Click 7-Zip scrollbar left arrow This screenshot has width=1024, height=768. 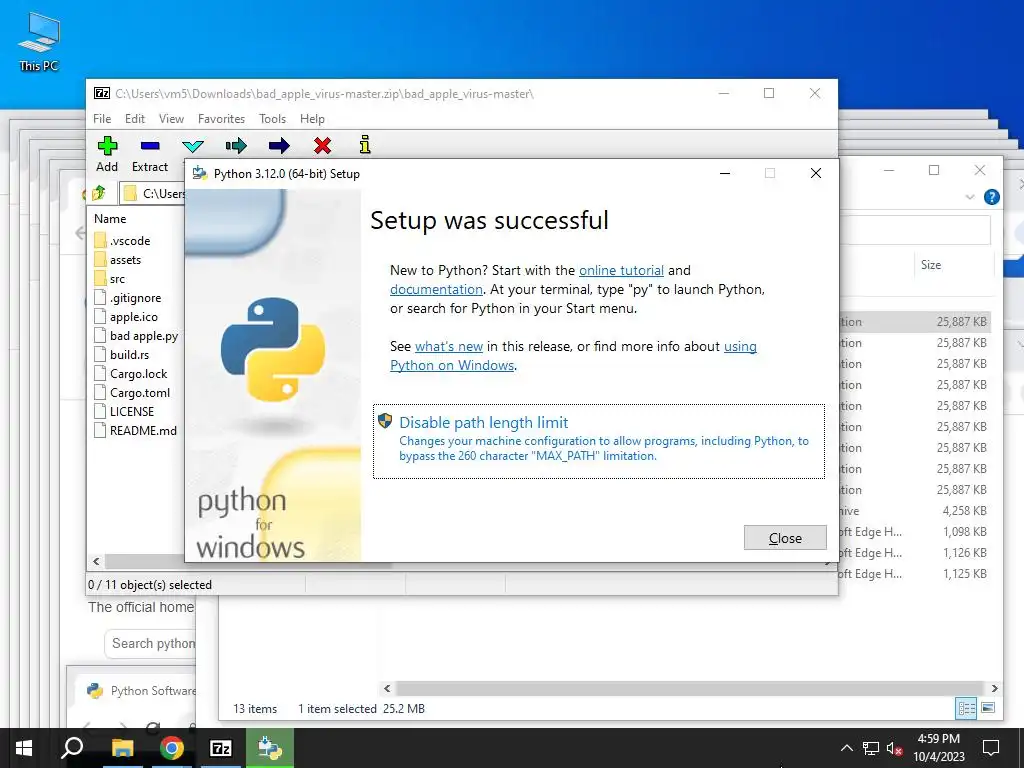click(x=96, y=561)
